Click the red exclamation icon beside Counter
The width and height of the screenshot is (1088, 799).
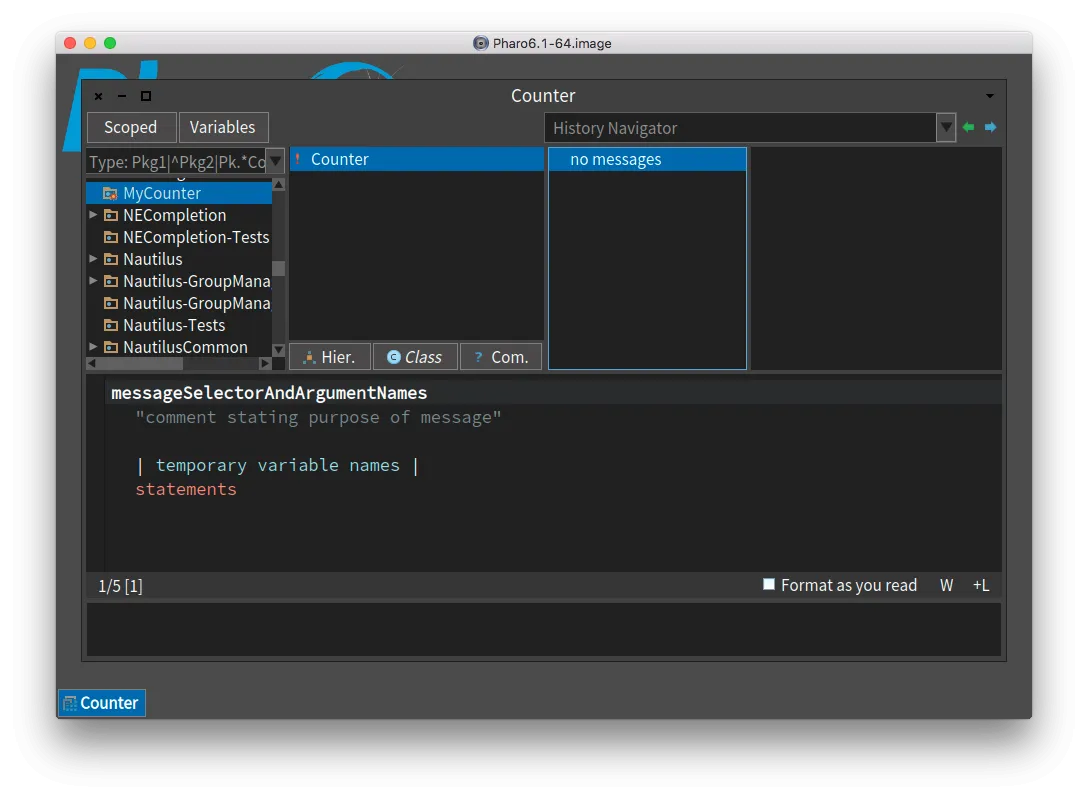[298, 159]
